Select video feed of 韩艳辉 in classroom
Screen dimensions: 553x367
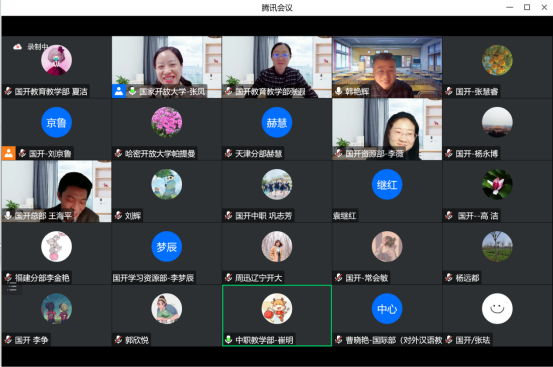387,67
